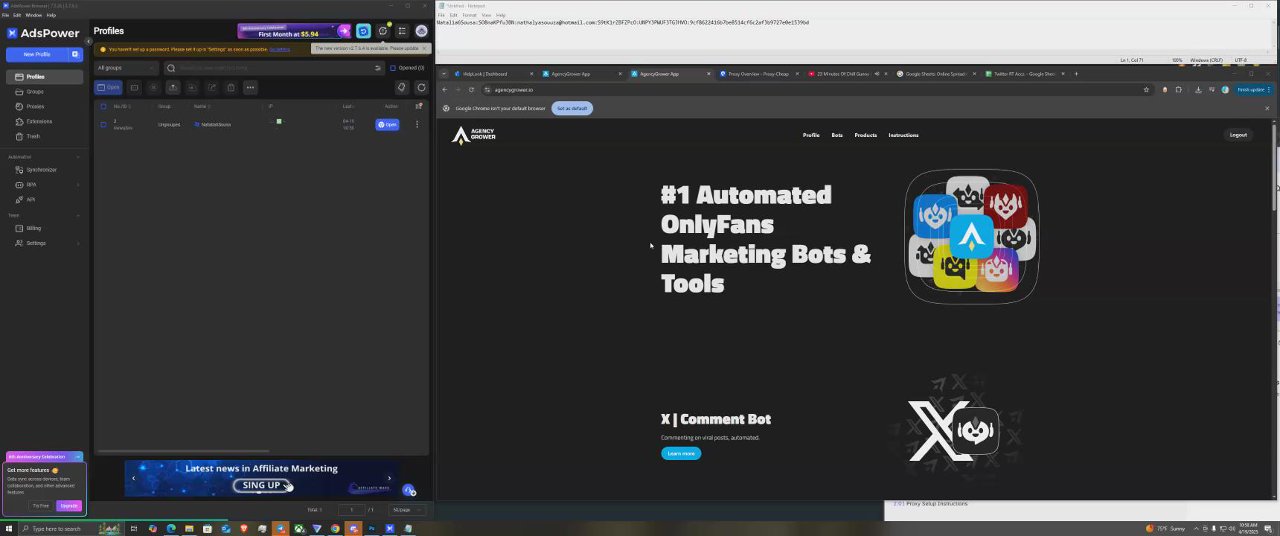Click the Upgrade button in features card
Viewport: 1280px width, 536px height.
click(69, 506)
